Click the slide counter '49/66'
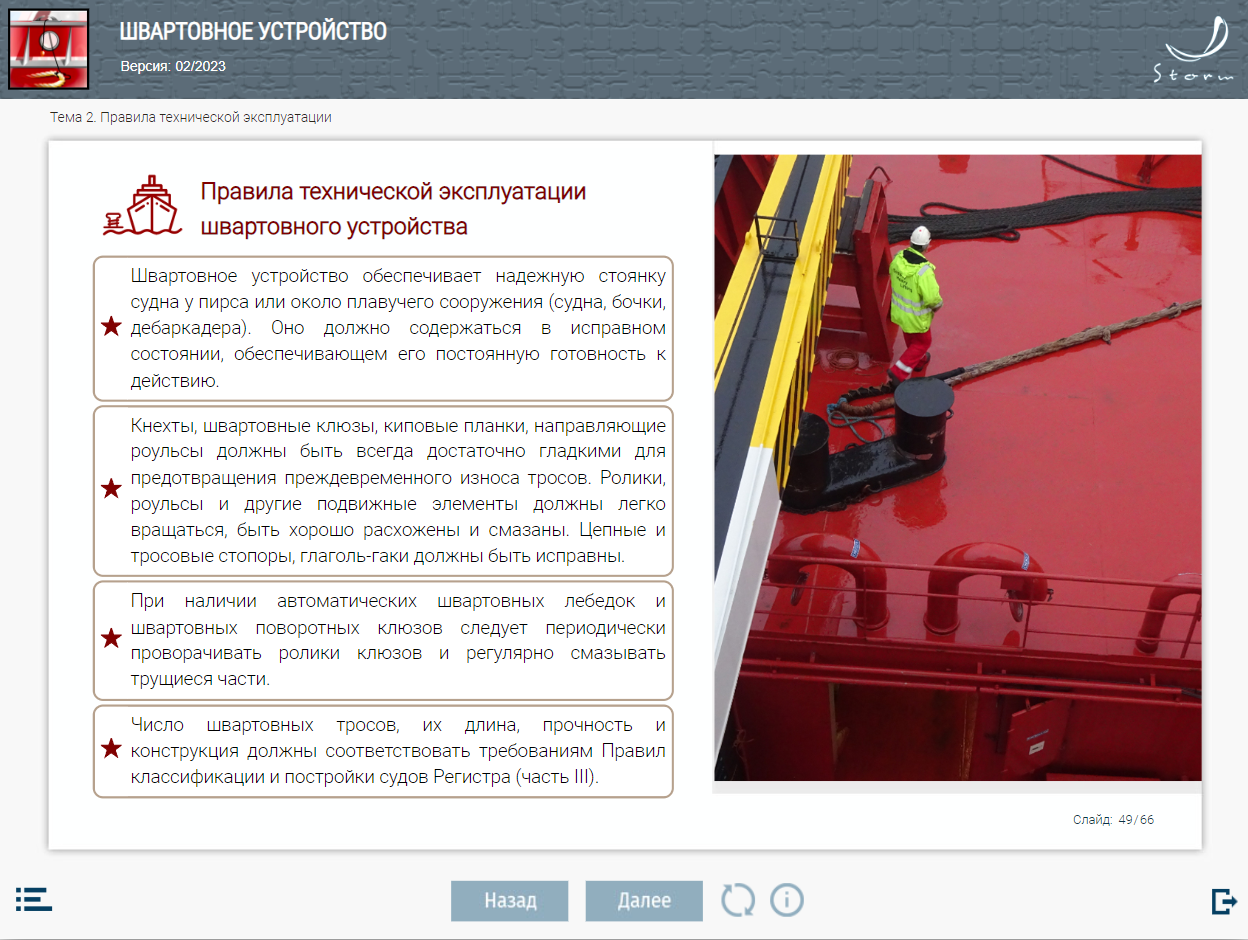This screenshot has height=940, width=1248. tap(1136, 820)
